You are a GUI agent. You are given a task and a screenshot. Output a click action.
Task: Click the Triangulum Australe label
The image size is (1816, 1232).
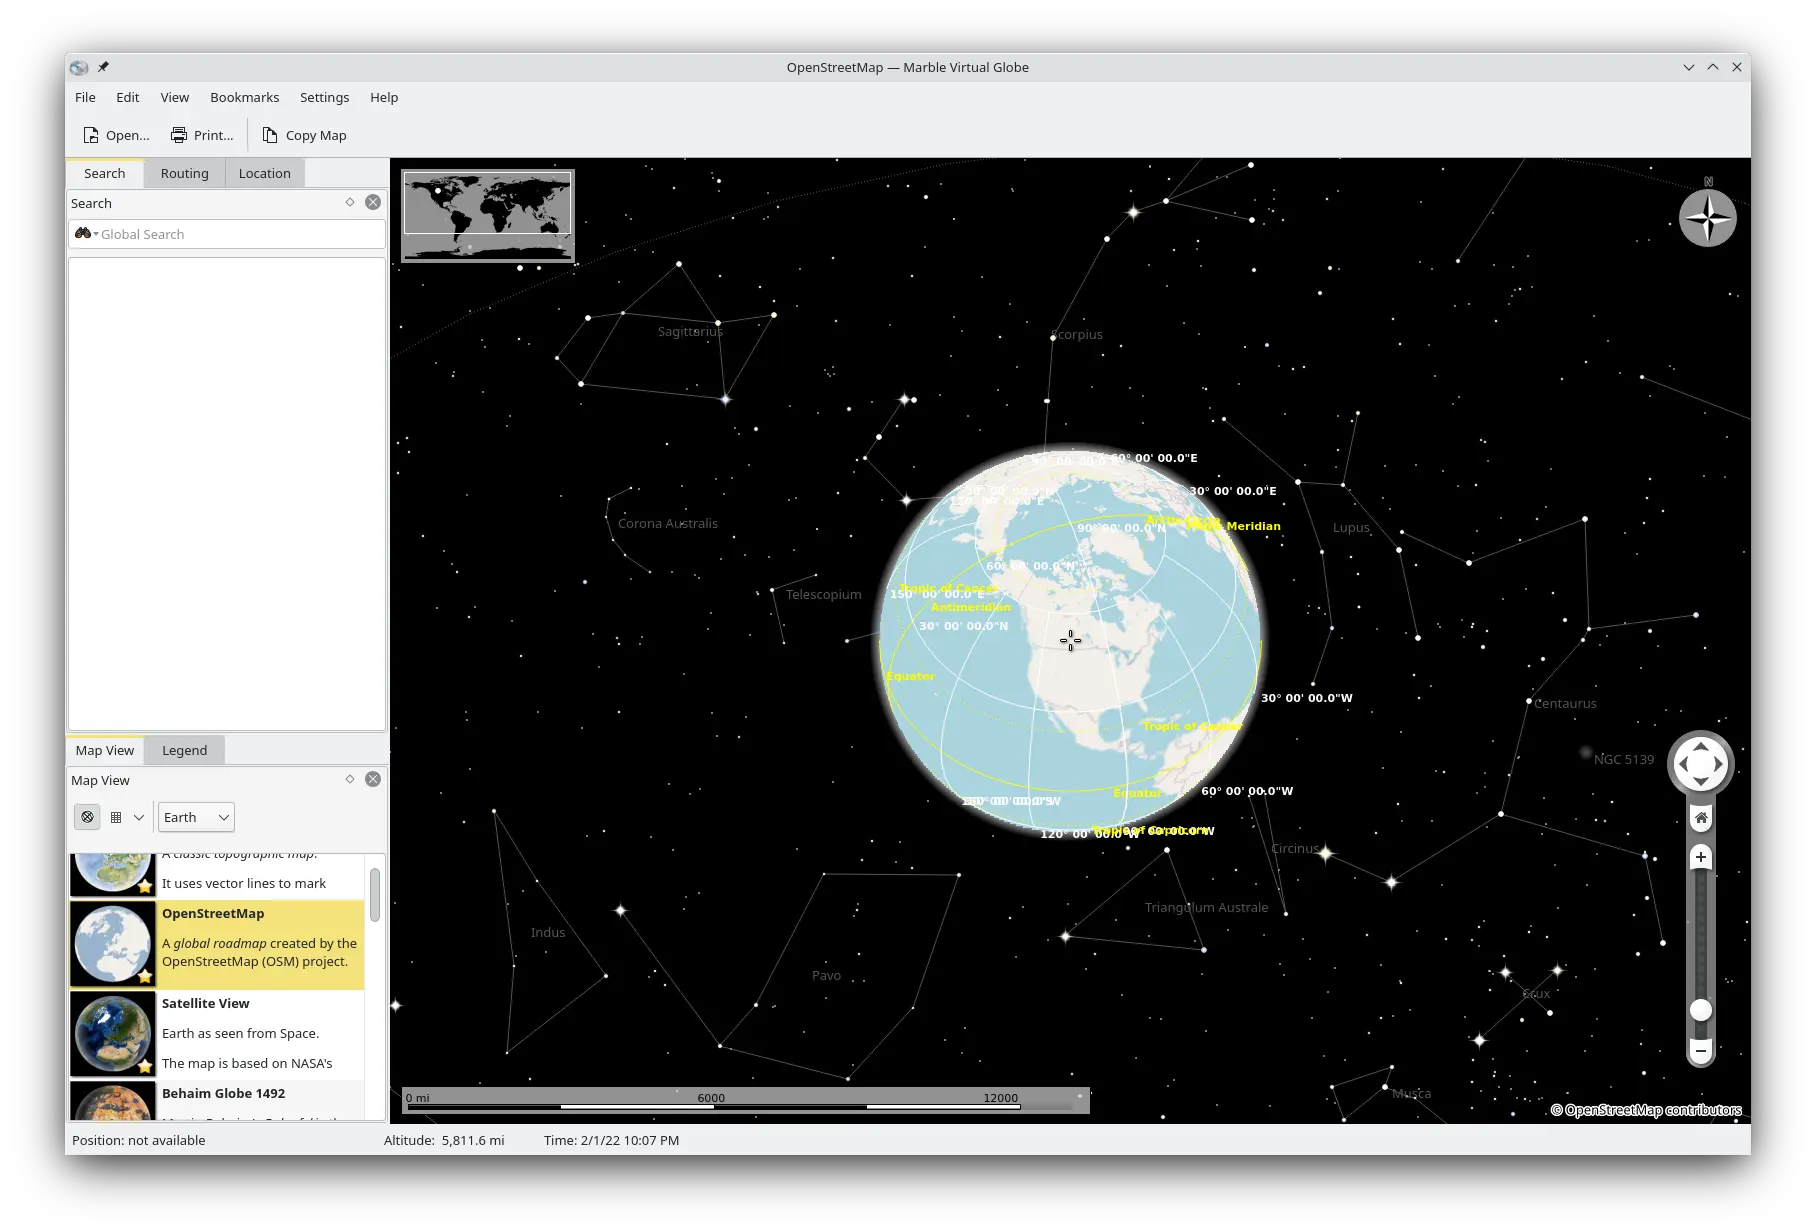(x=1206, y=907)
